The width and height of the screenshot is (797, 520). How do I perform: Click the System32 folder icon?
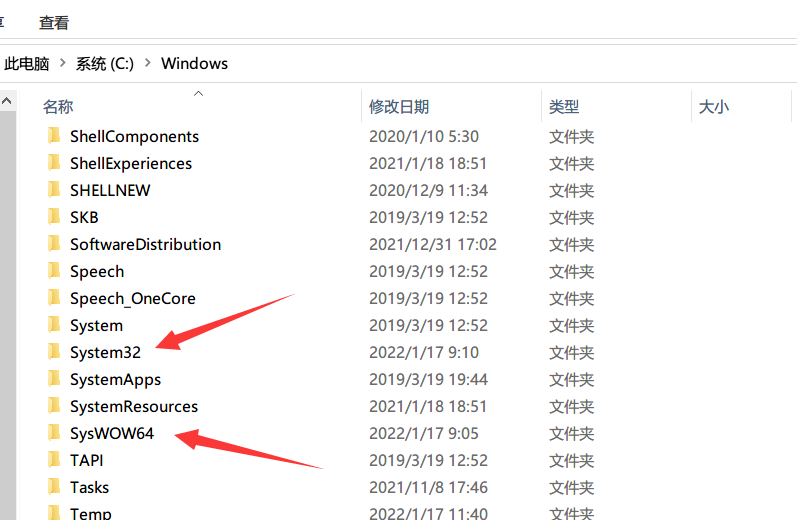pyautogui.click(x=54, y=351)
